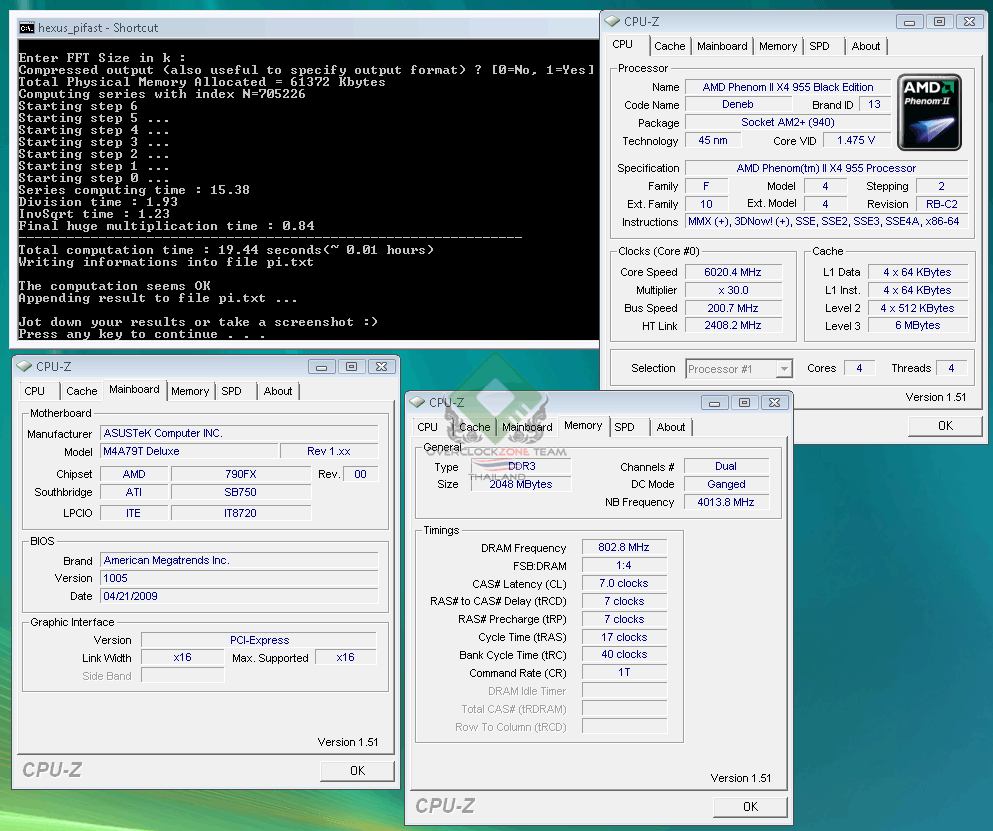Click the Level 3 cache value 6 MBytes
This screenshot has height=831, width=993.
(917, 326)
